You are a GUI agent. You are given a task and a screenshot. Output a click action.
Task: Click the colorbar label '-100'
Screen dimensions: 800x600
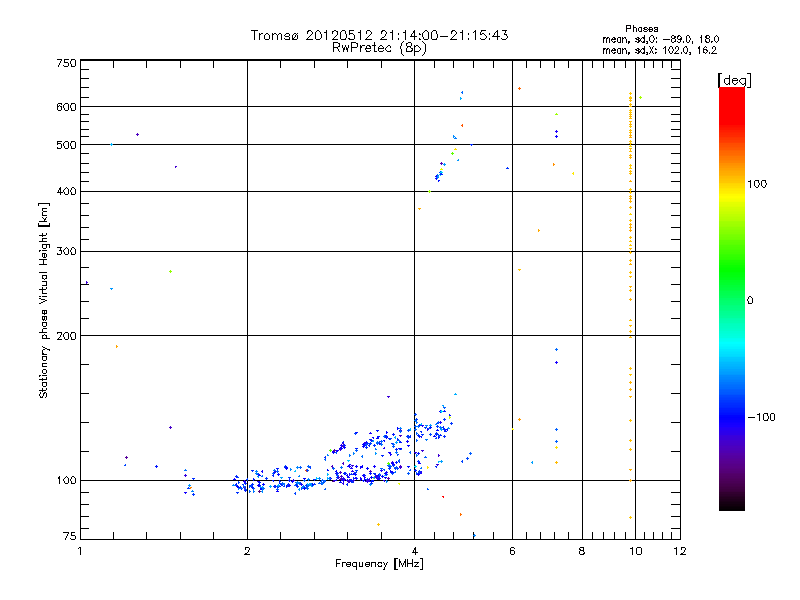(762, 417)
